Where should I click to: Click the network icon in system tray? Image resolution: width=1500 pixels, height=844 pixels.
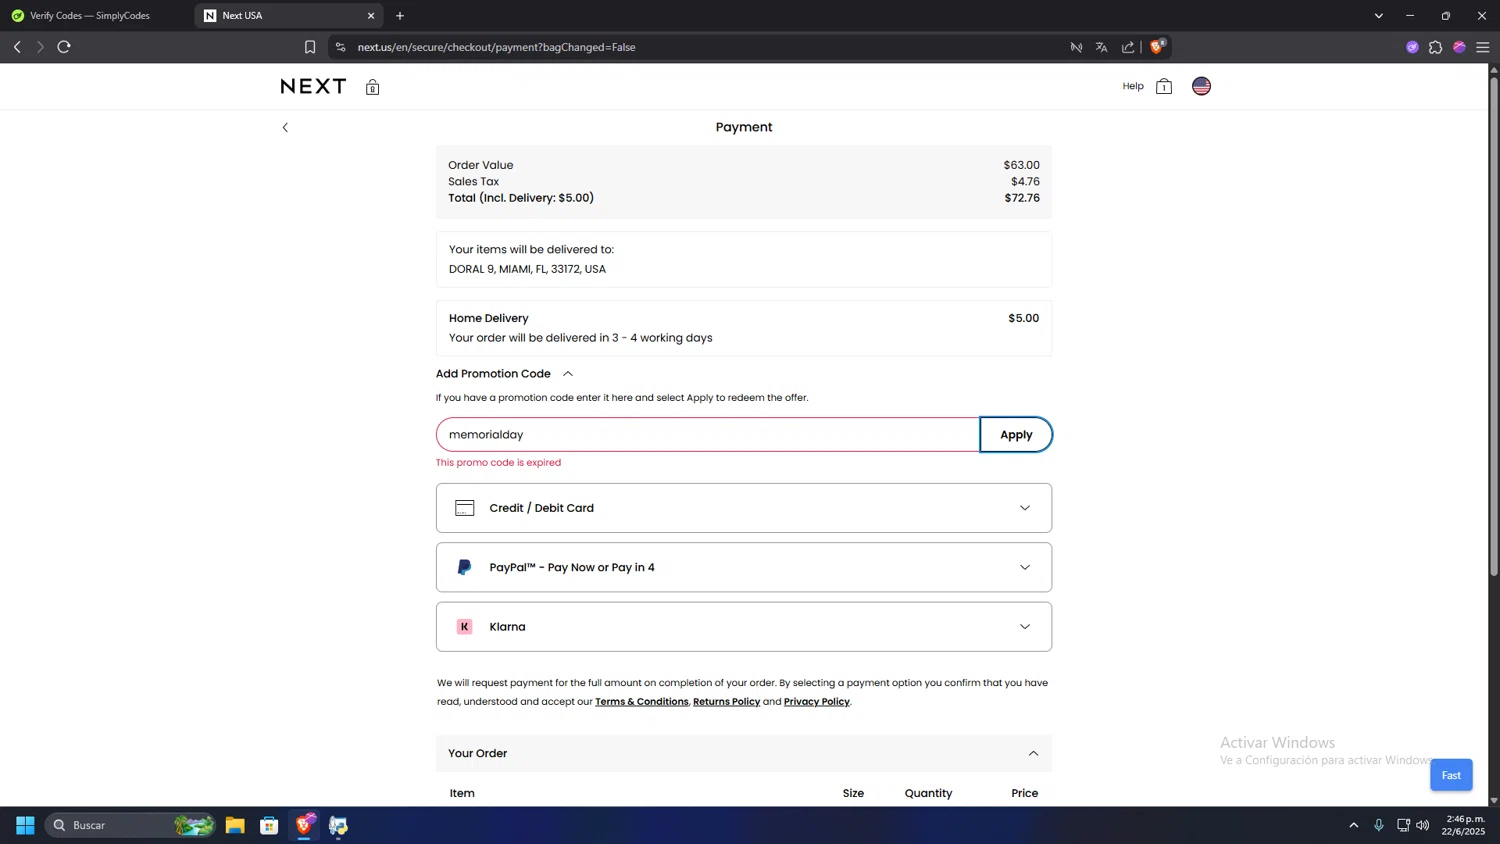point(1403,825)
